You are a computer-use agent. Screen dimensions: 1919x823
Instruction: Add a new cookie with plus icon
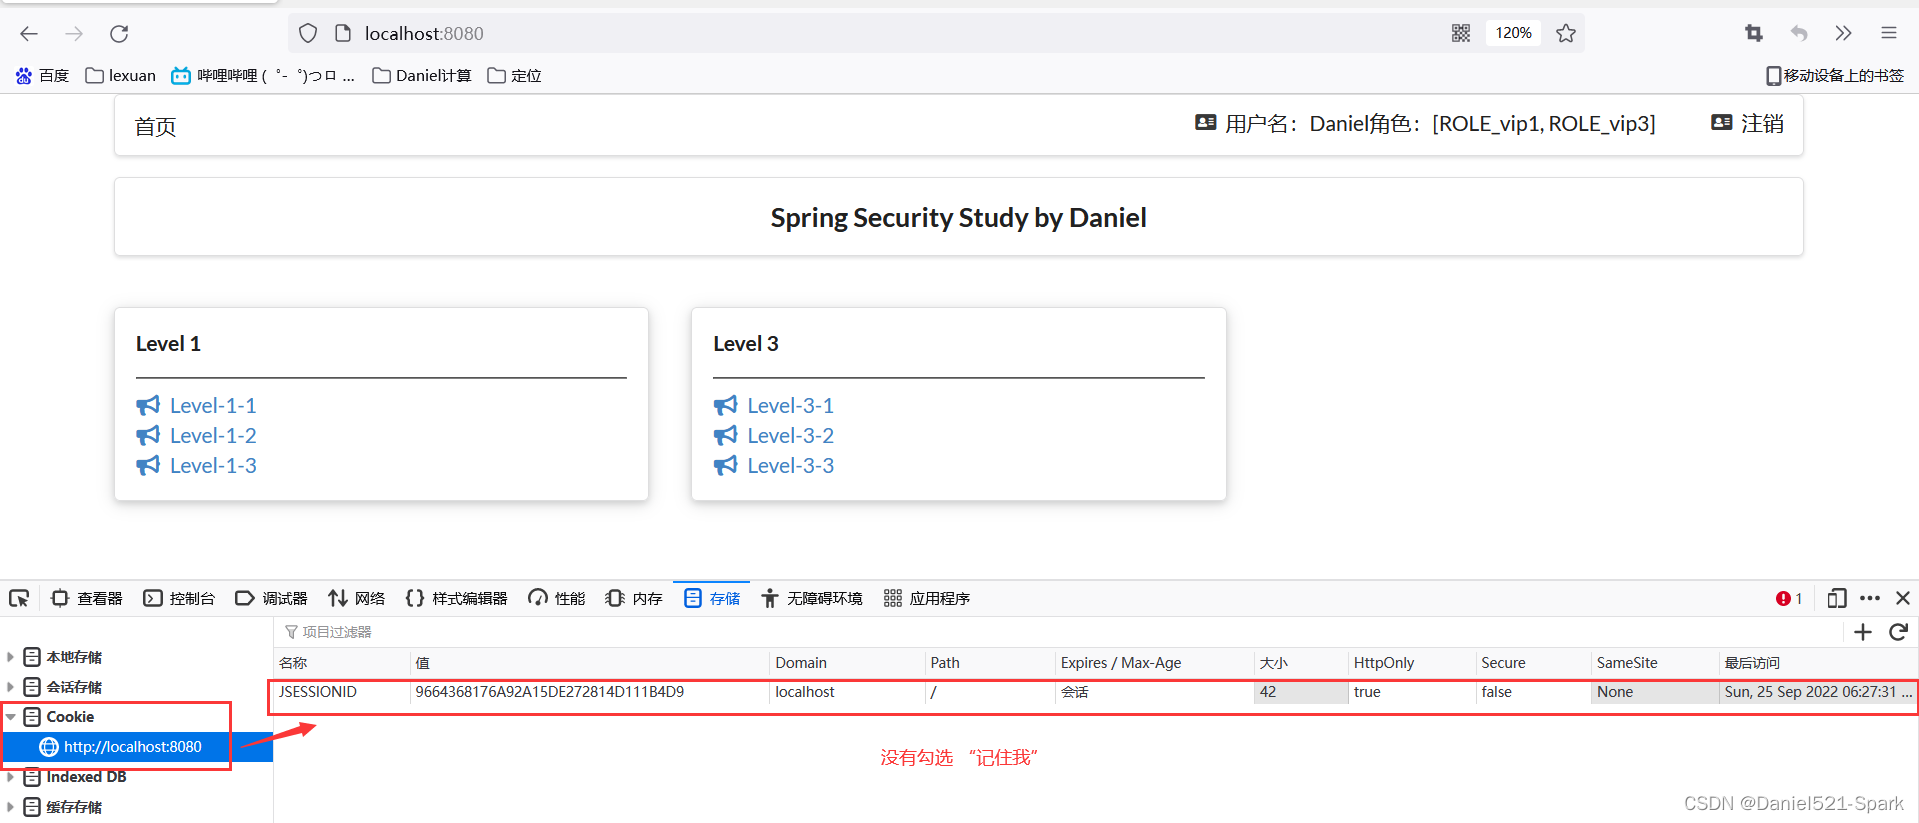pyautogui.click(x=1862, y=632)
